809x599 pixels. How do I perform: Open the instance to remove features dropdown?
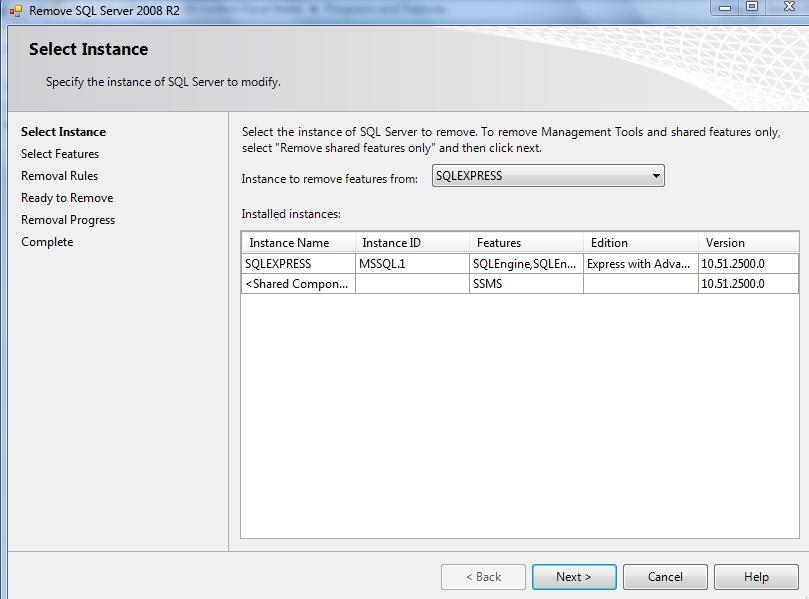pyautogui.click(x=548, y=176)
